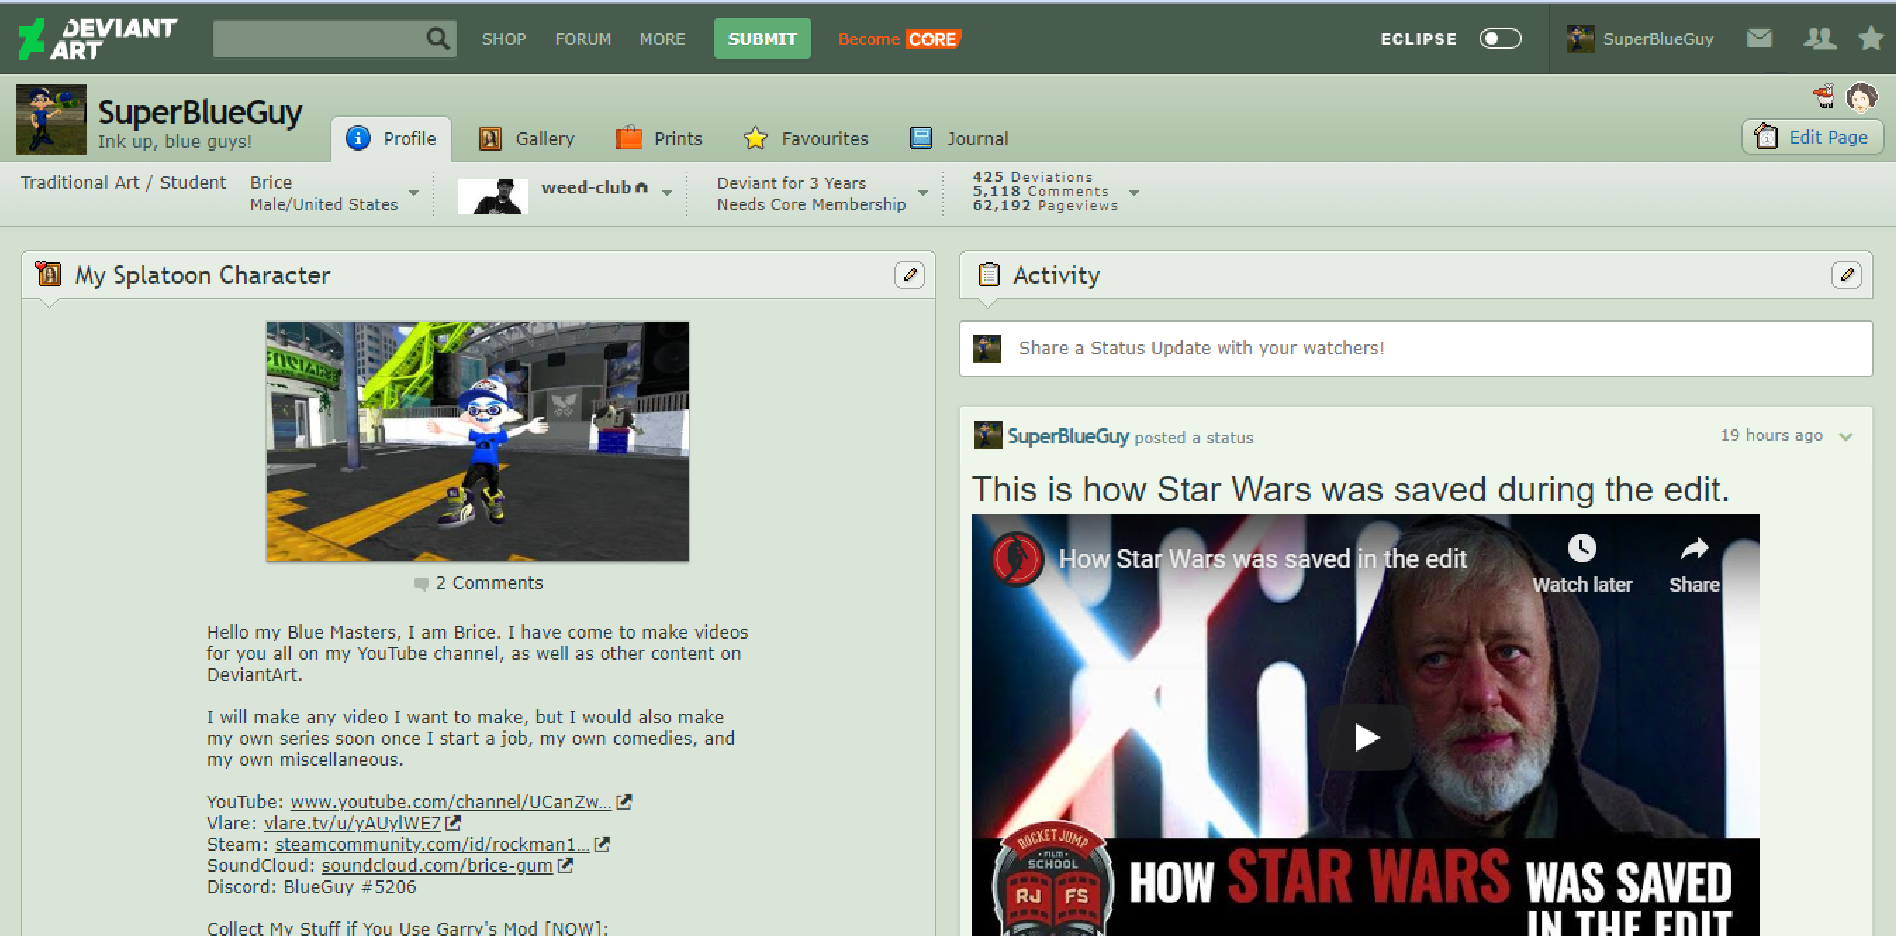Viewport: 1896px width, 936px height.
Task: Expand the weed-club dropdown arrow
Action: [x=667, y=192]
